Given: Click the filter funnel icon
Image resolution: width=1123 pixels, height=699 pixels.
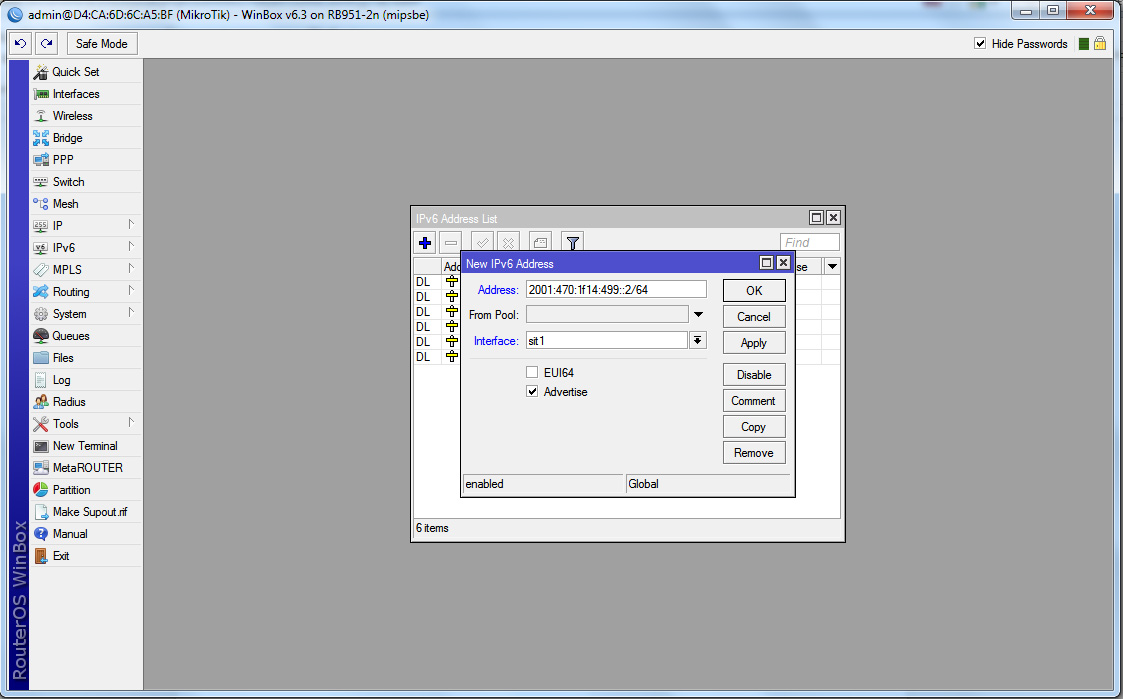Looking at the screenshot, I should coord(572,242).
